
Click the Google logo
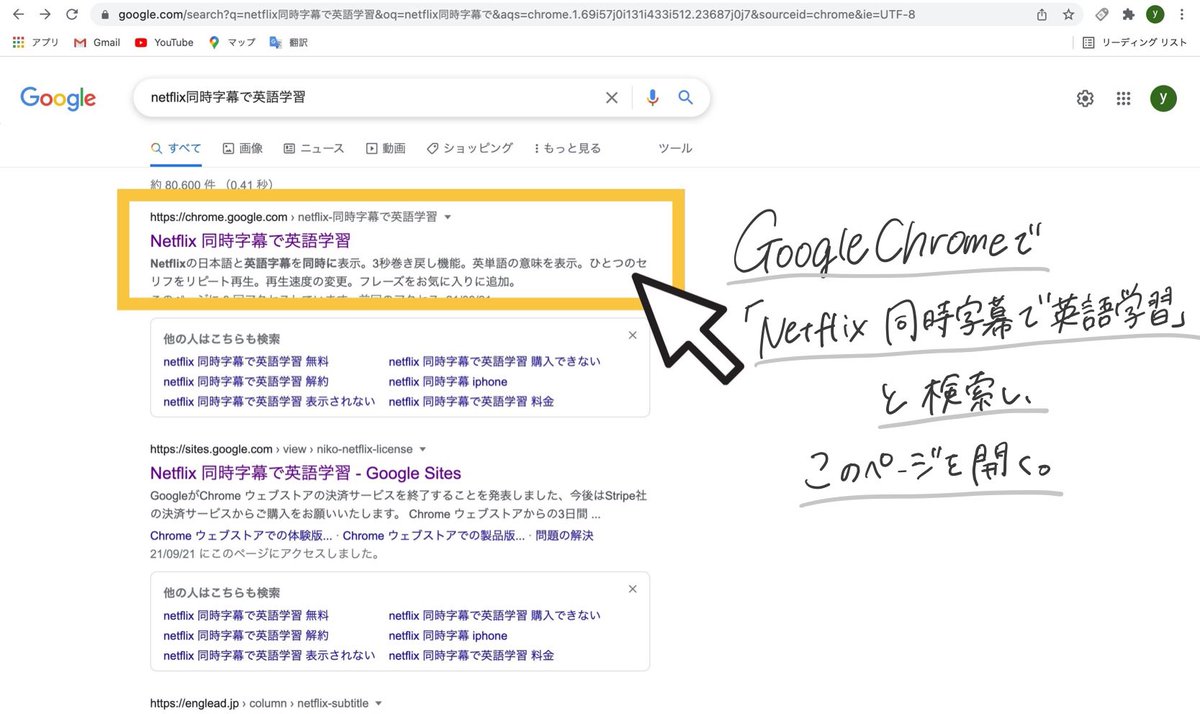(x=58, y=98)
